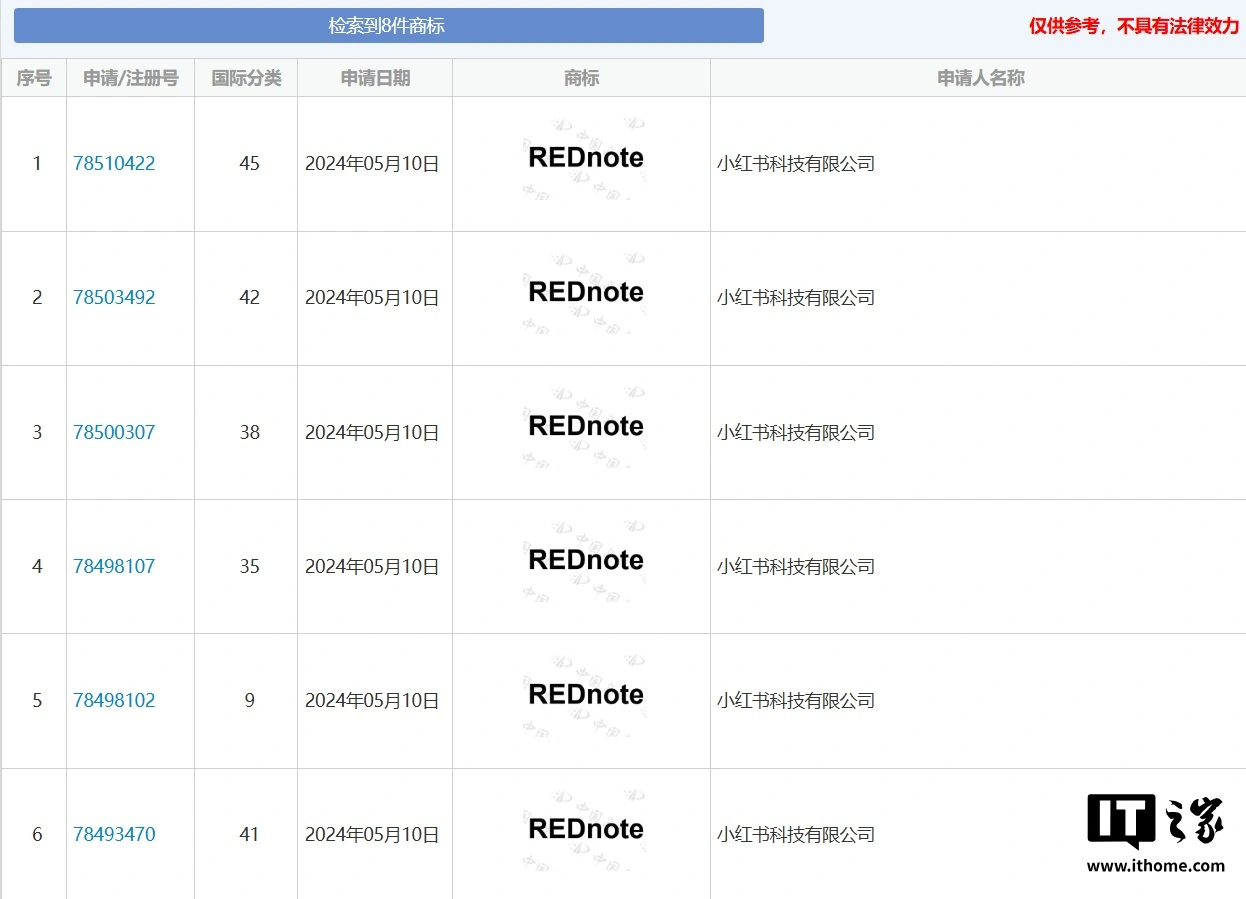Click 2024年05月10日 date for 78503492
1246x899 pixels.
[372, 297]
